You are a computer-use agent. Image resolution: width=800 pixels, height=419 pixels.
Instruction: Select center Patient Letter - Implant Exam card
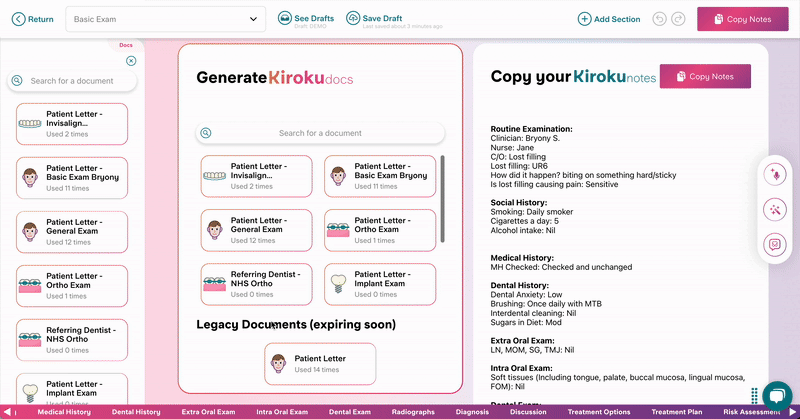click(x=380, y=284)
